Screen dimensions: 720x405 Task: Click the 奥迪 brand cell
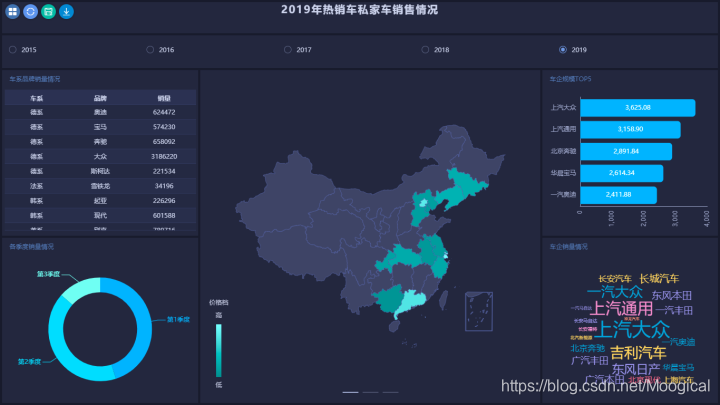(100, 112)
